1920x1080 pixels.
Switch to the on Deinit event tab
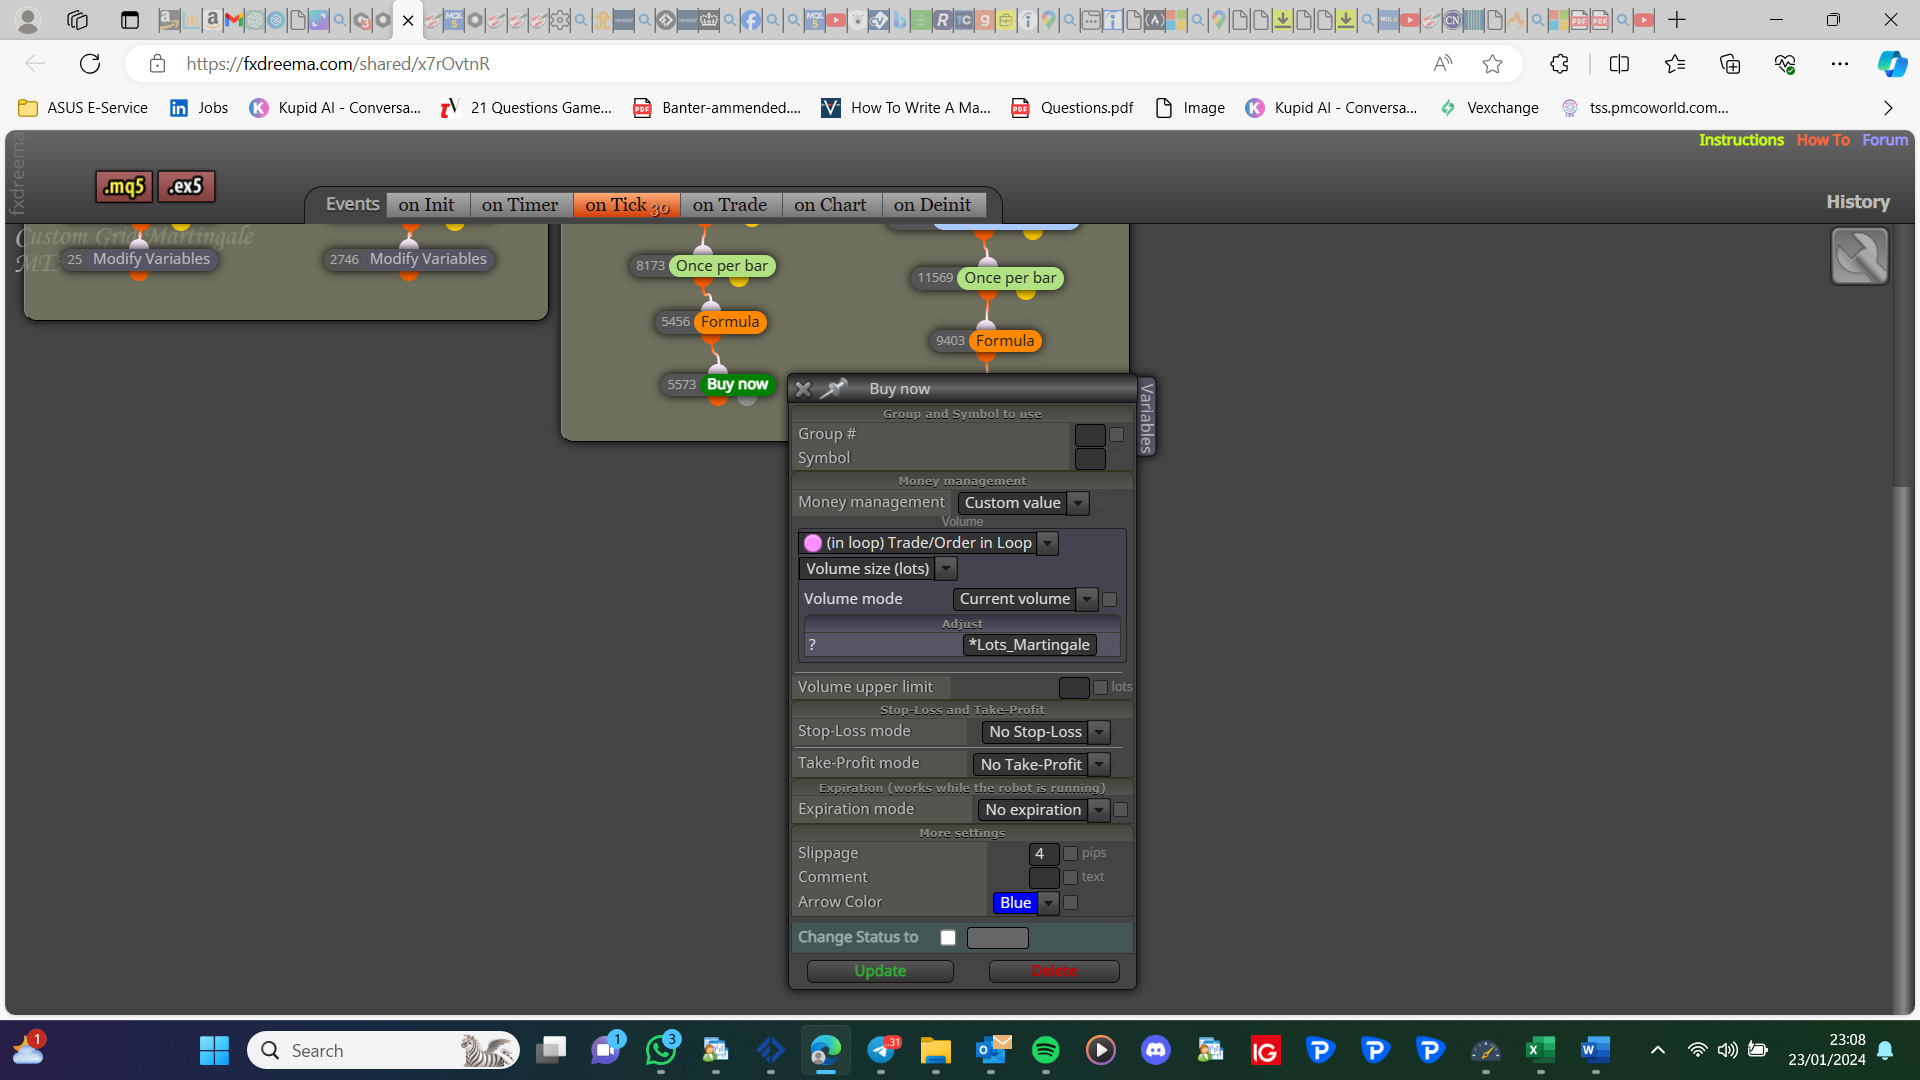pos(933,205)
